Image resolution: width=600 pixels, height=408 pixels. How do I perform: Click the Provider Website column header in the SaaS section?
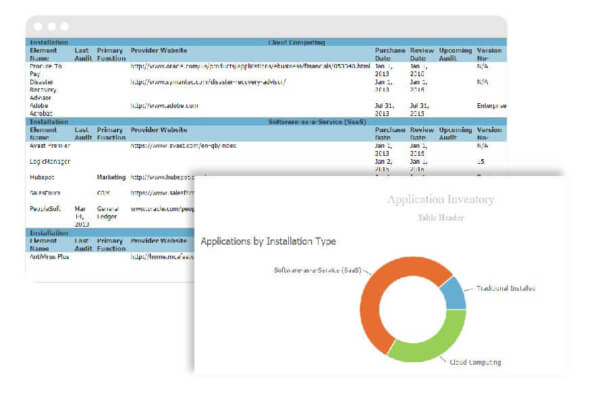click(159, 130)
